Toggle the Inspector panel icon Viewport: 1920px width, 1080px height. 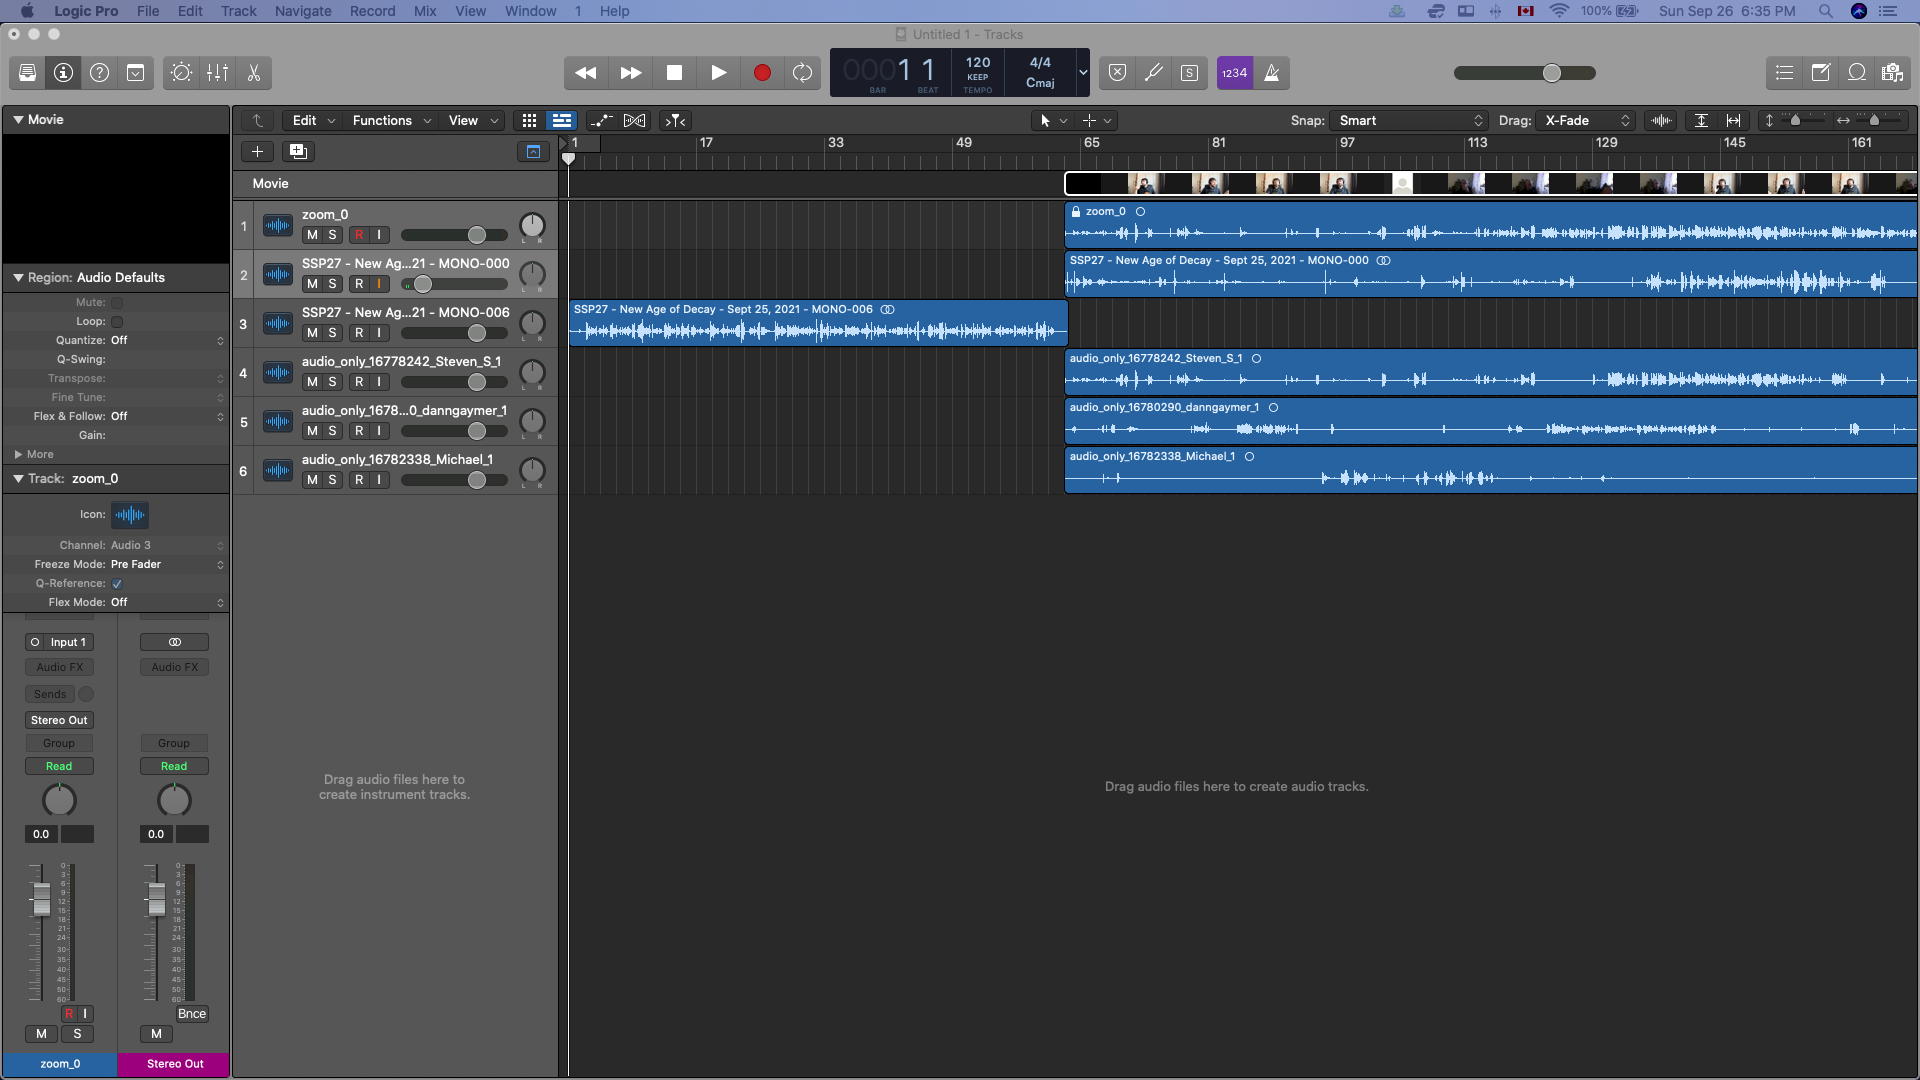point(64,73)
